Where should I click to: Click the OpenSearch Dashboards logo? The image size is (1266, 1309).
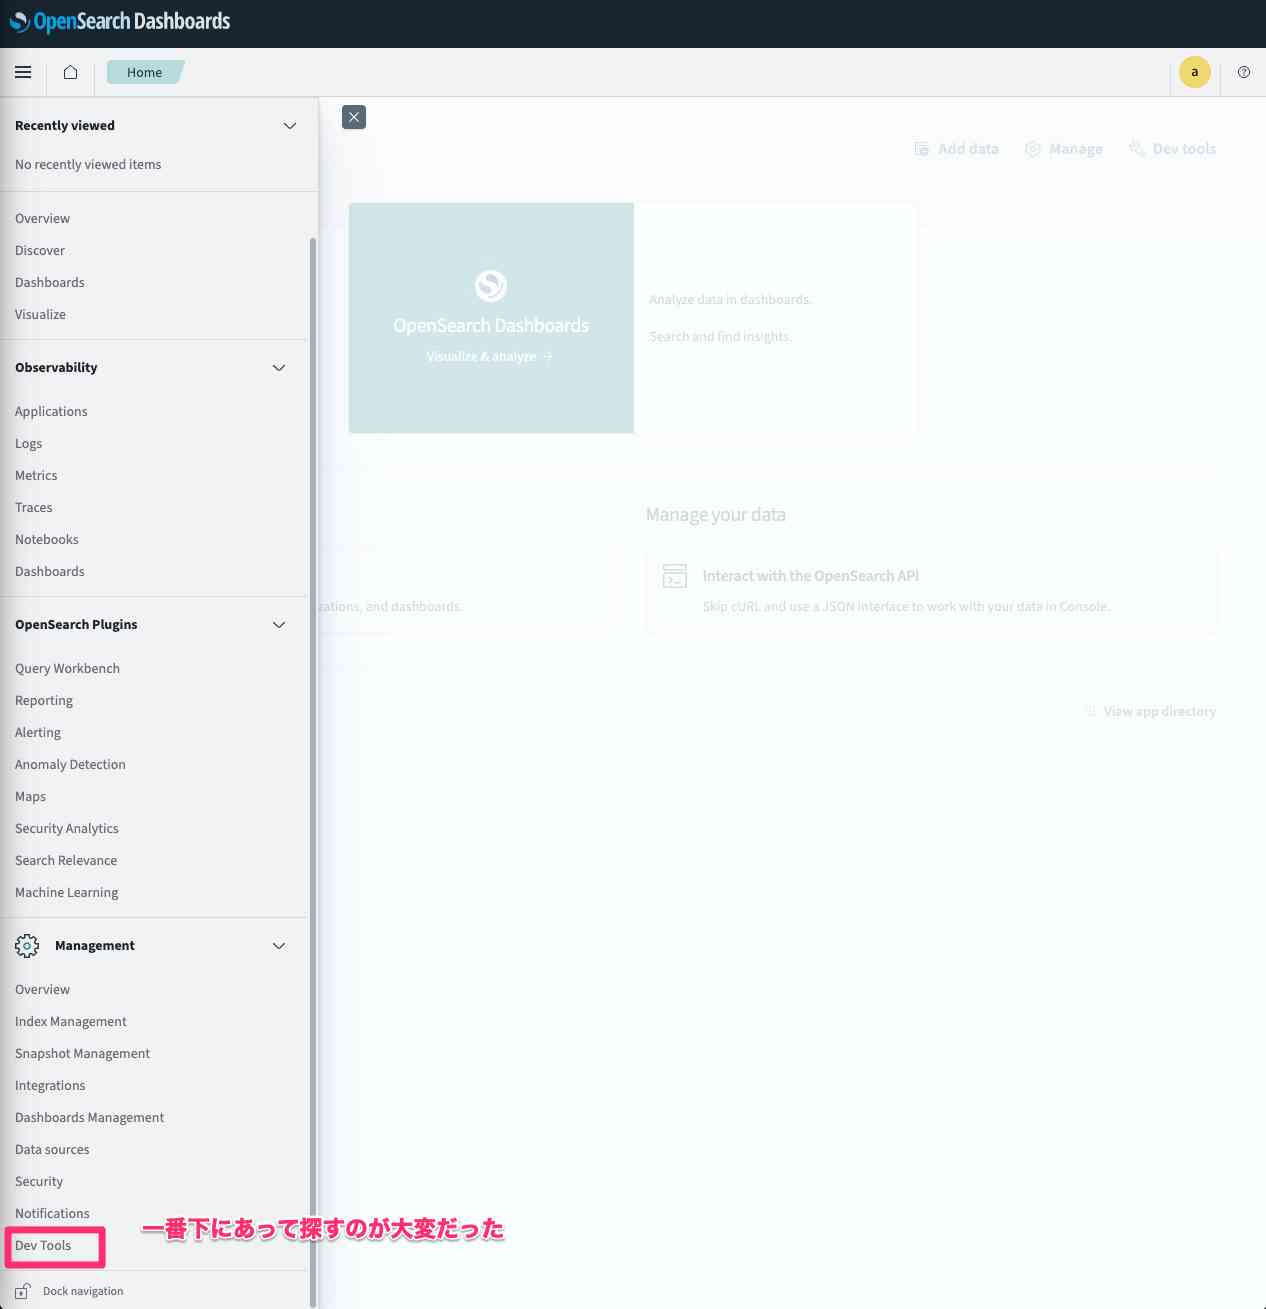[x=120, y=22]
